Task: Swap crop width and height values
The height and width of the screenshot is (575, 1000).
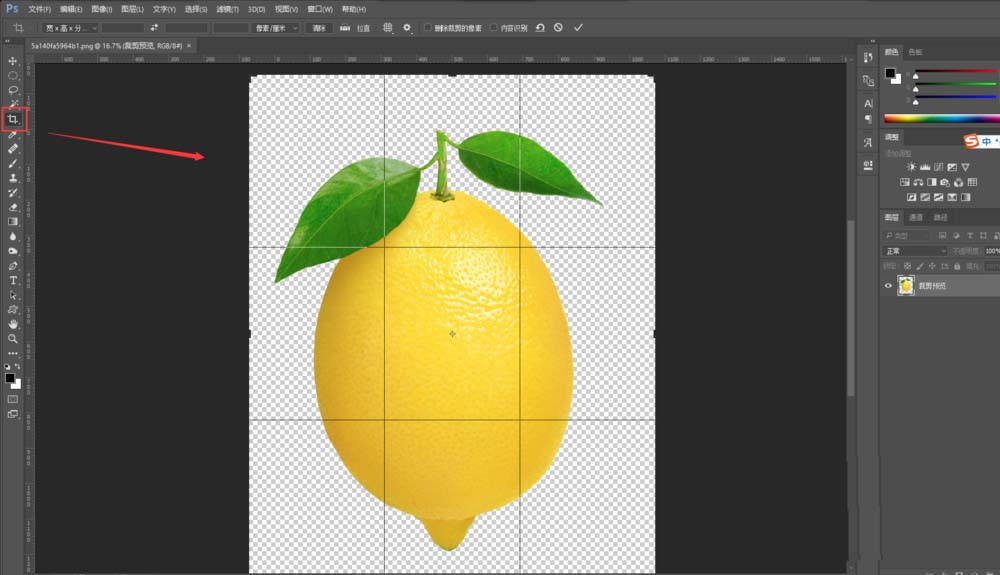Action: click(x=154, y=28)
